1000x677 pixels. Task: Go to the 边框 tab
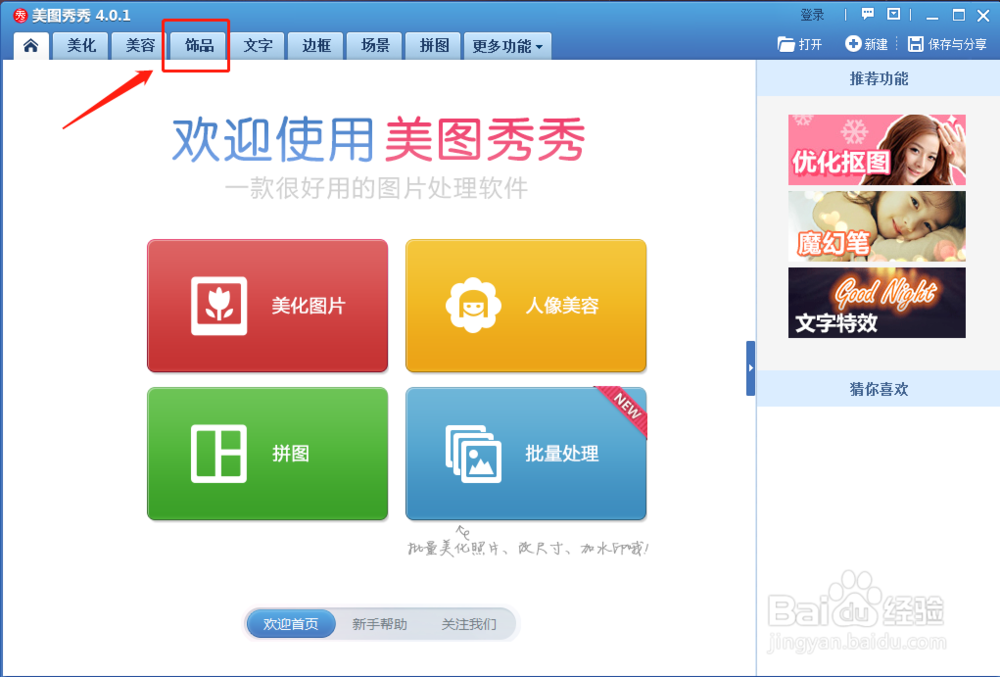(316, 45)
